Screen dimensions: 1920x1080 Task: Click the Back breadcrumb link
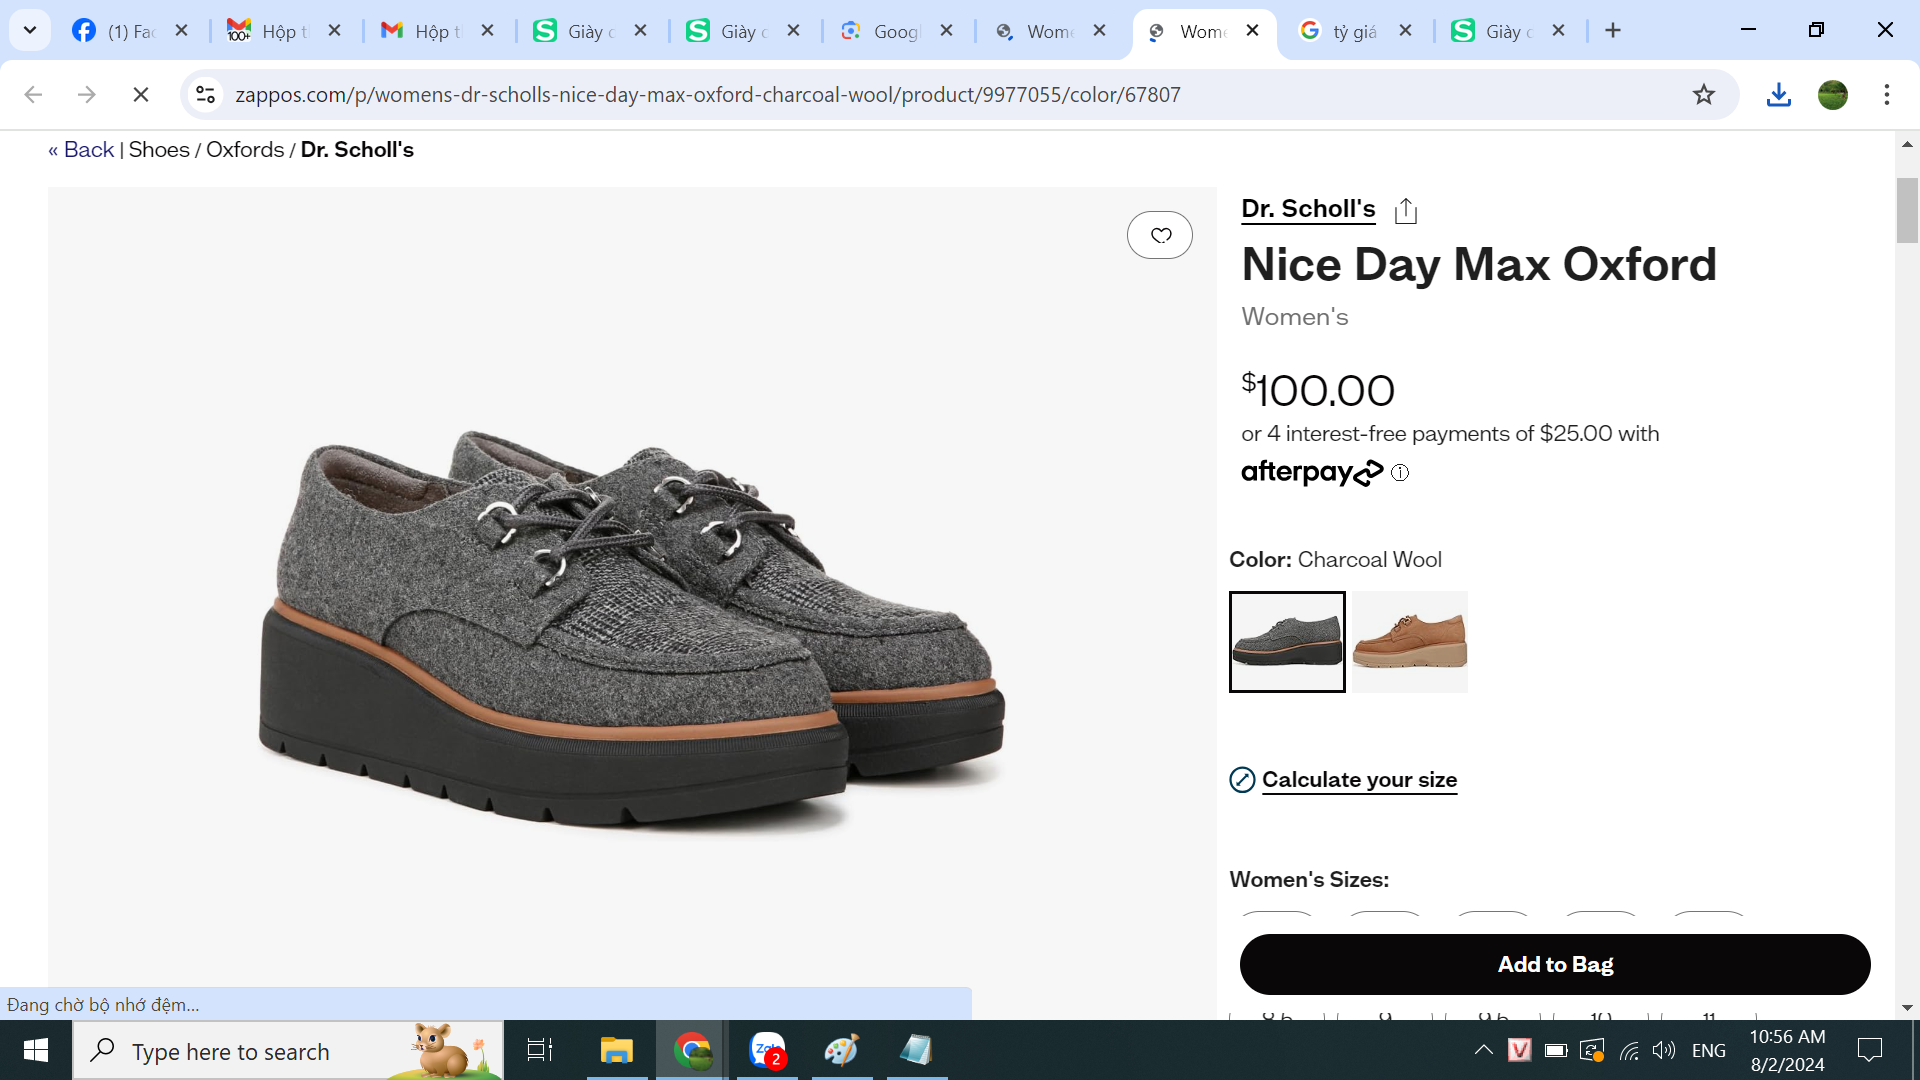[x=81, y=150]
